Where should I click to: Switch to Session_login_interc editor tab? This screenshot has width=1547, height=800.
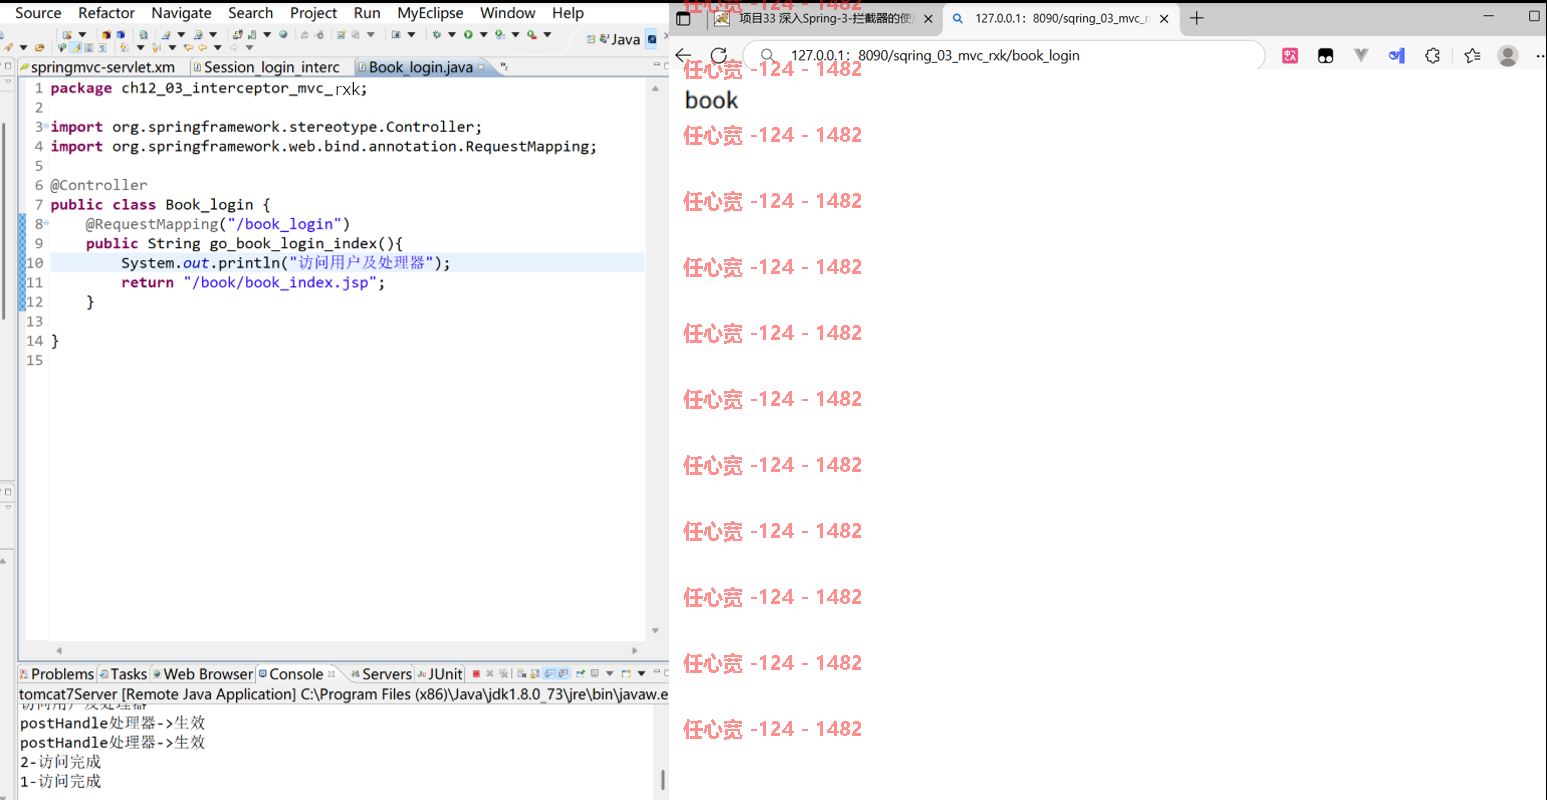click(x=266, y=67)
